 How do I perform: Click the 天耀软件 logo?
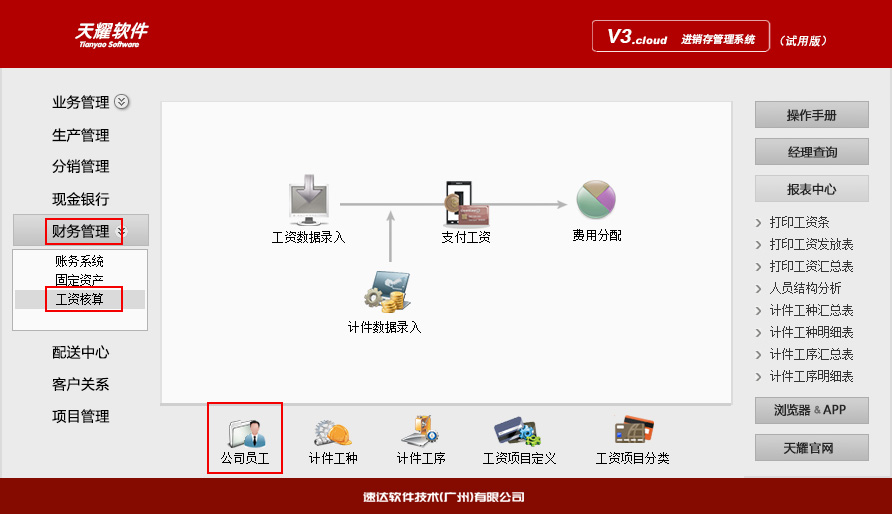[x=111, y=35]
